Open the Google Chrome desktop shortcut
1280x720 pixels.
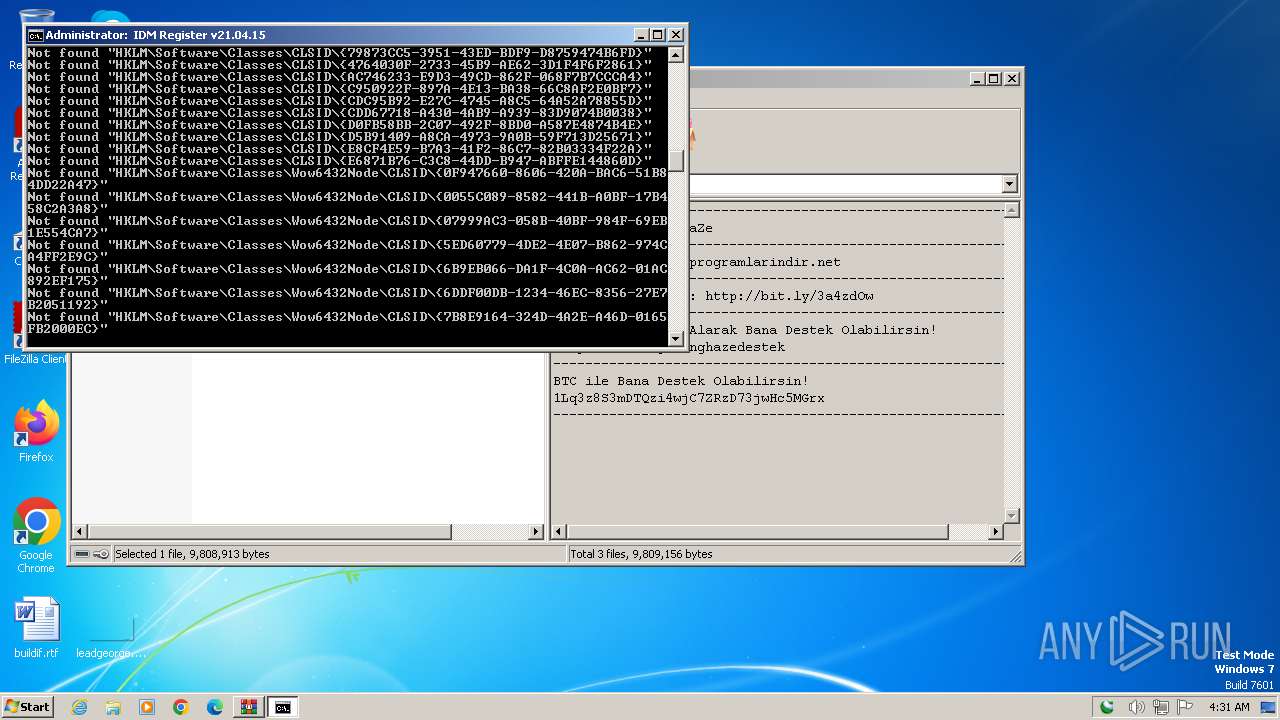click(x=36, y=535)
